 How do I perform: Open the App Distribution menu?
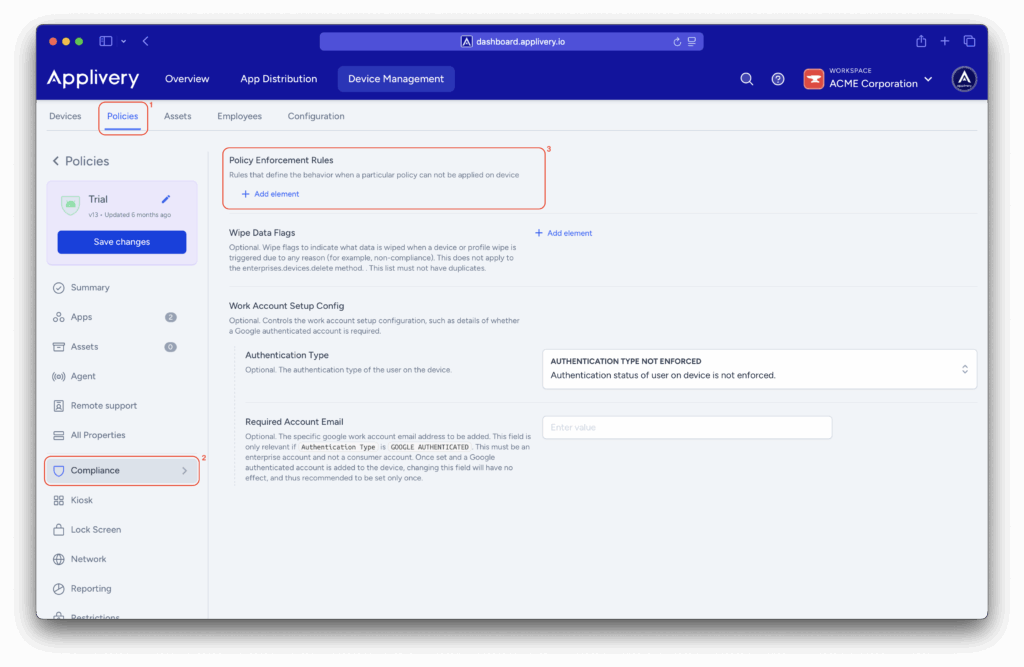pyautogui.click(x=278, y=79)
